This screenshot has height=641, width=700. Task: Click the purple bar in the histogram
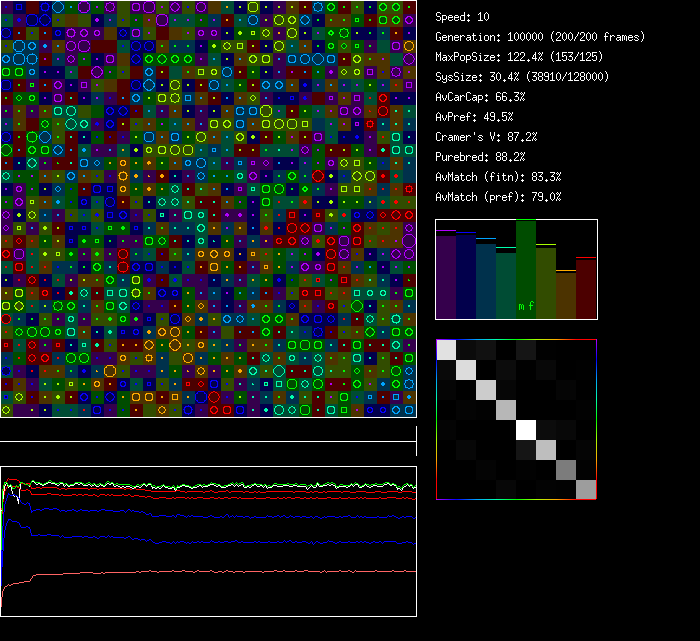click(445, 275)
